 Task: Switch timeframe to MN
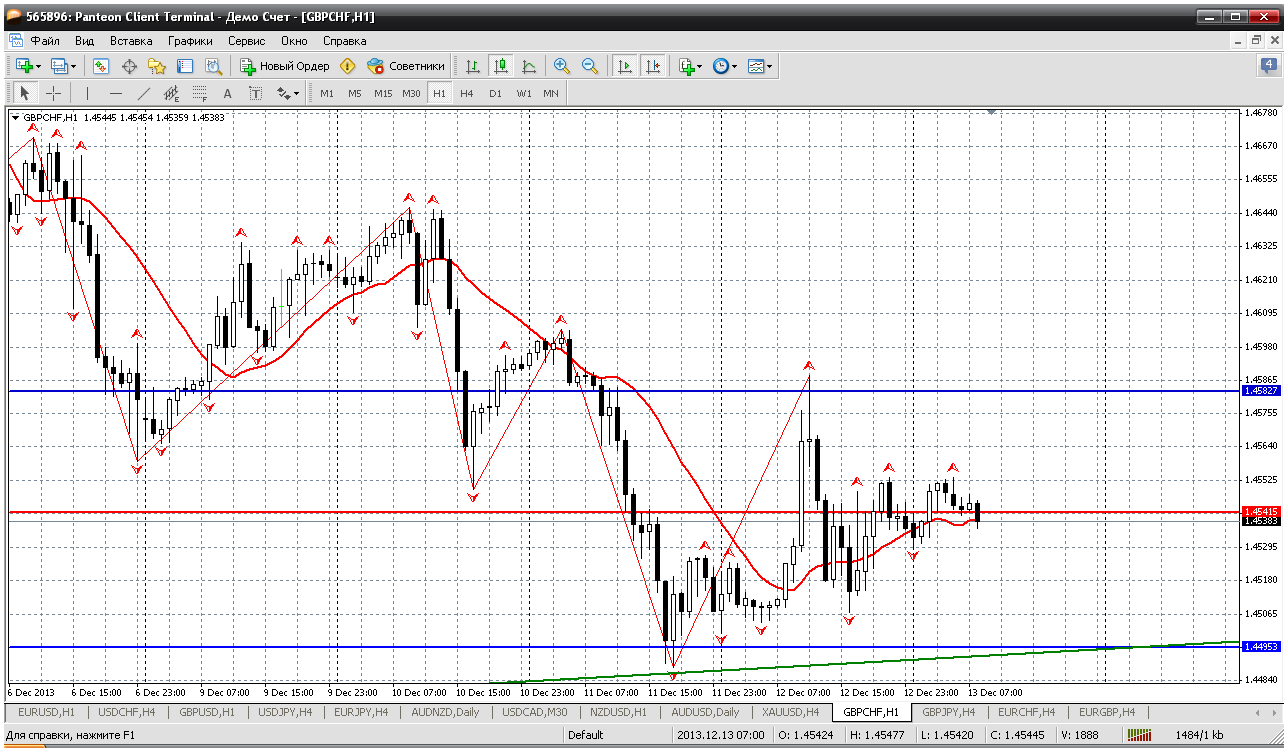pos(551,93)
